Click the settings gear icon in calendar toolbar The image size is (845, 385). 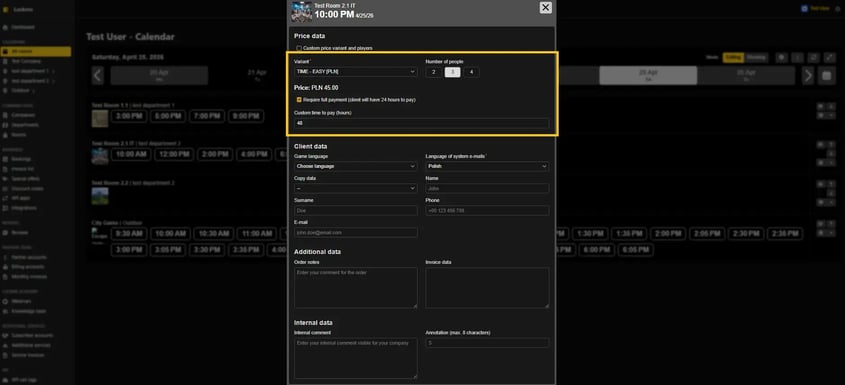pyautogui.click(x=781, y=57)
